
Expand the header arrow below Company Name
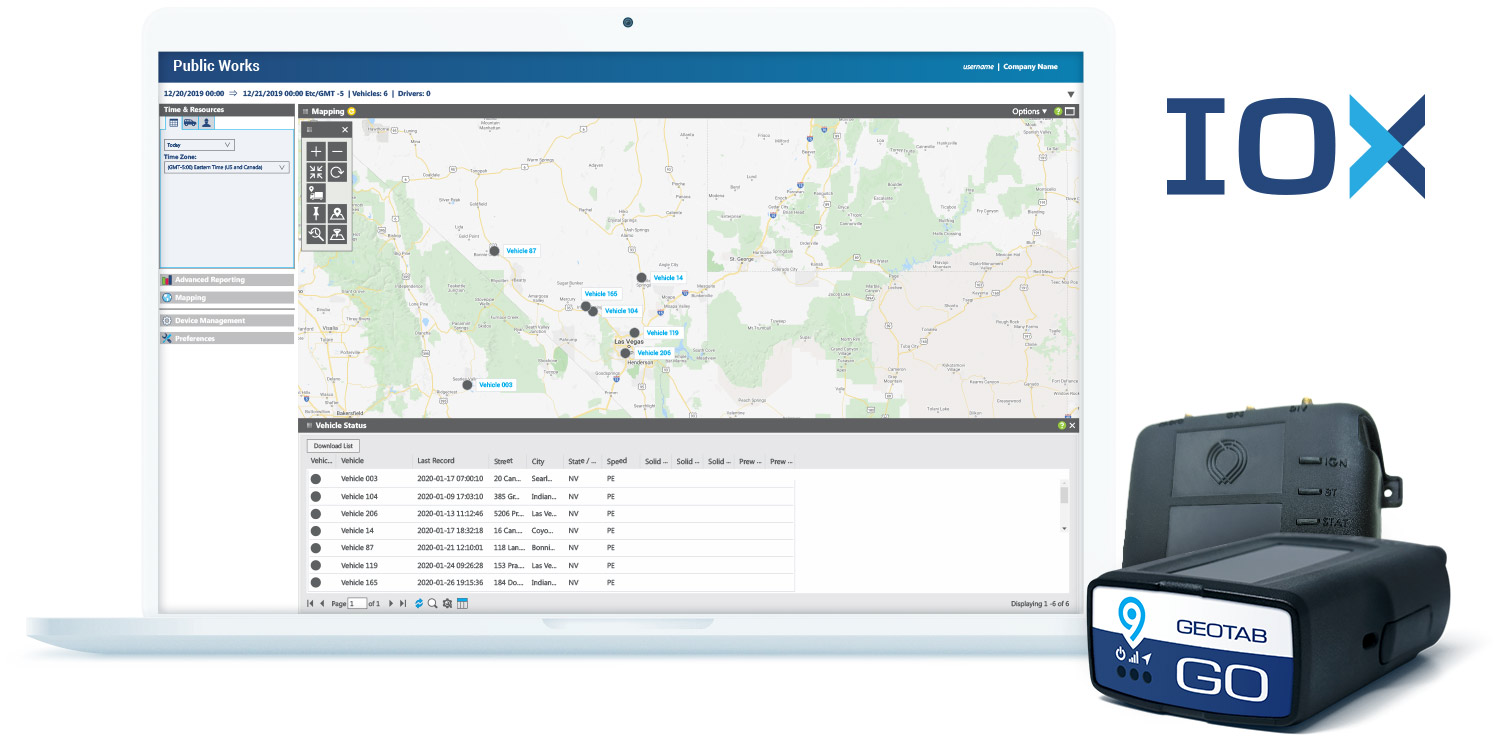1070,94
